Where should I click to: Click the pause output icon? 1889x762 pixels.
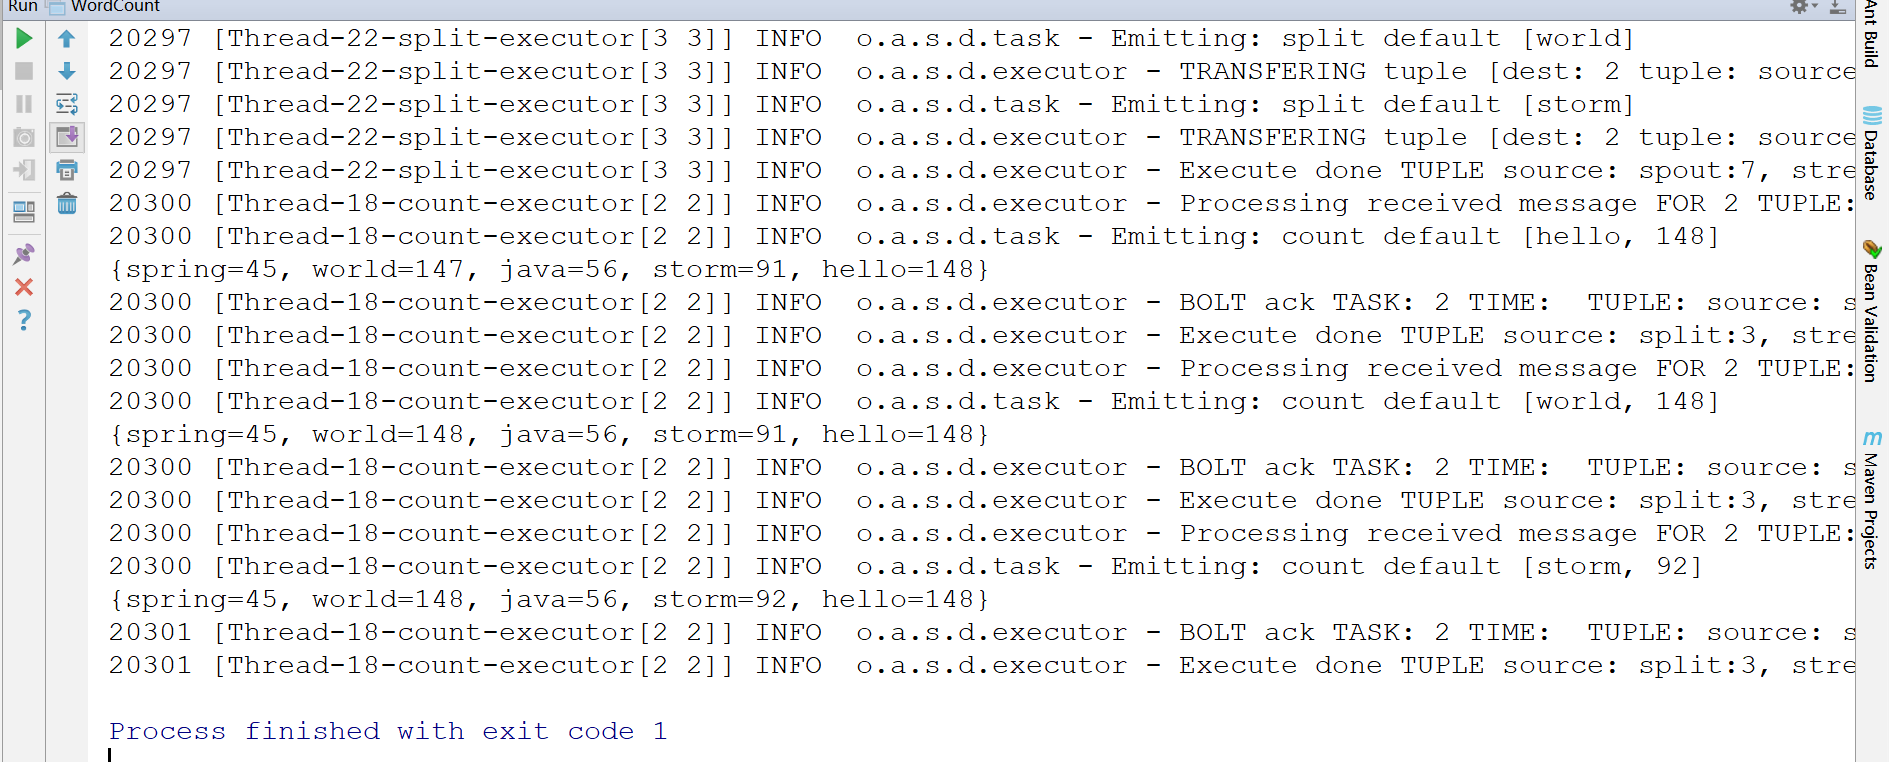(24, 104)
